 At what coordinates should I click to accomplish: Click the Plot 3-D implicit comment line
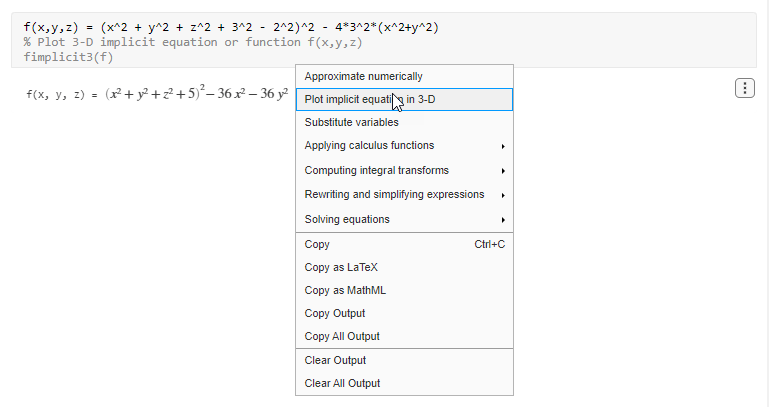(x=192, y=42)
